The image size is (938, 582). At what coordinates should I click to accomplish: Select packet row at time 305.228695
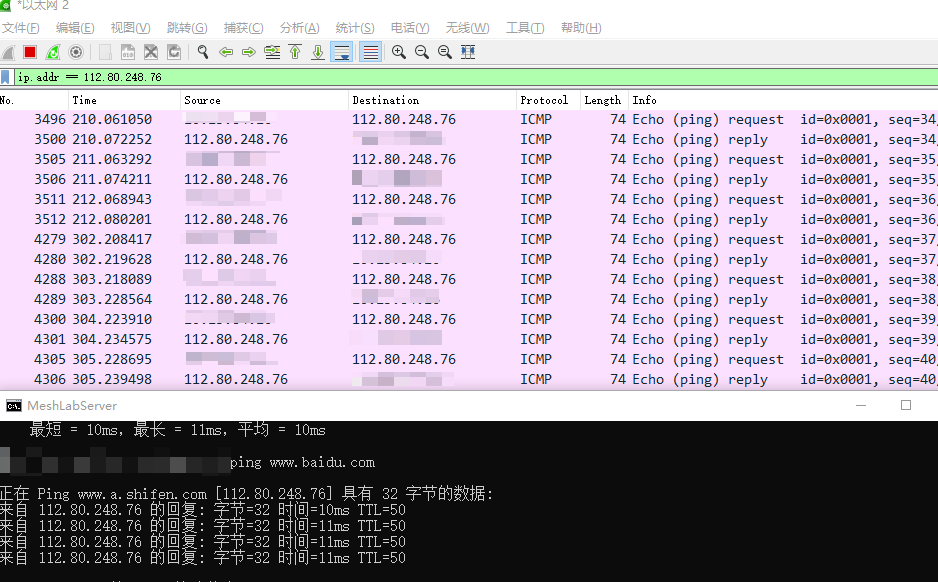(x=469, y=359)
